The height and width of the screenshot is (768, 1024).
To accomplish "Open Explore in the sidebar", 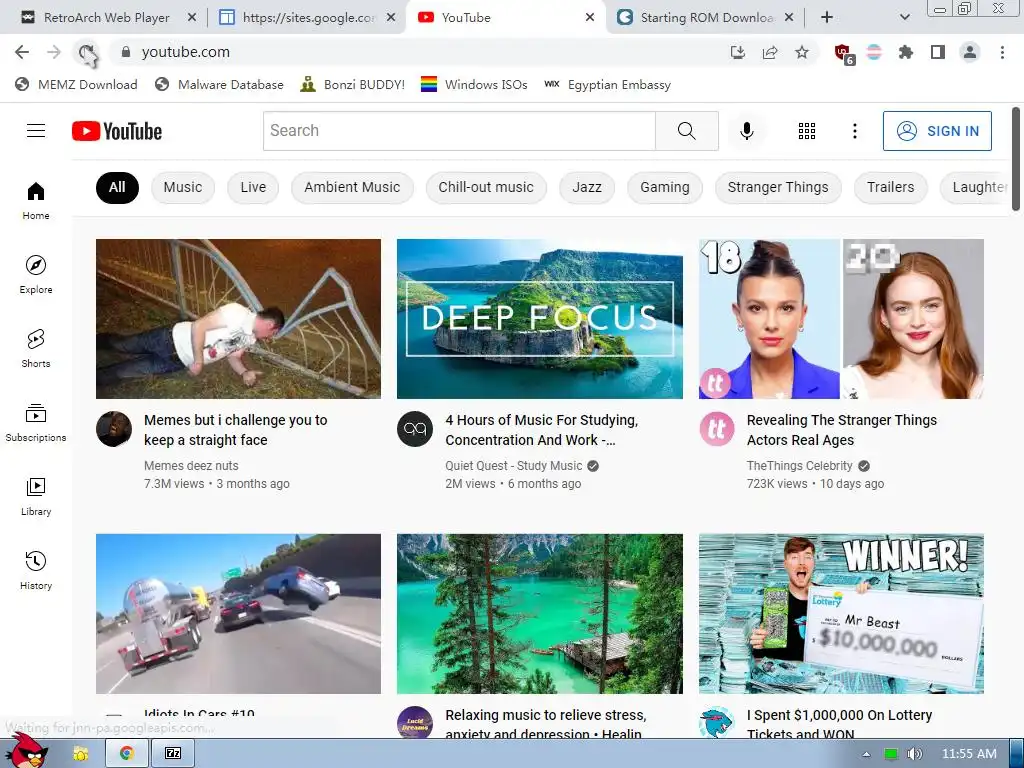I will coord(36,274).
